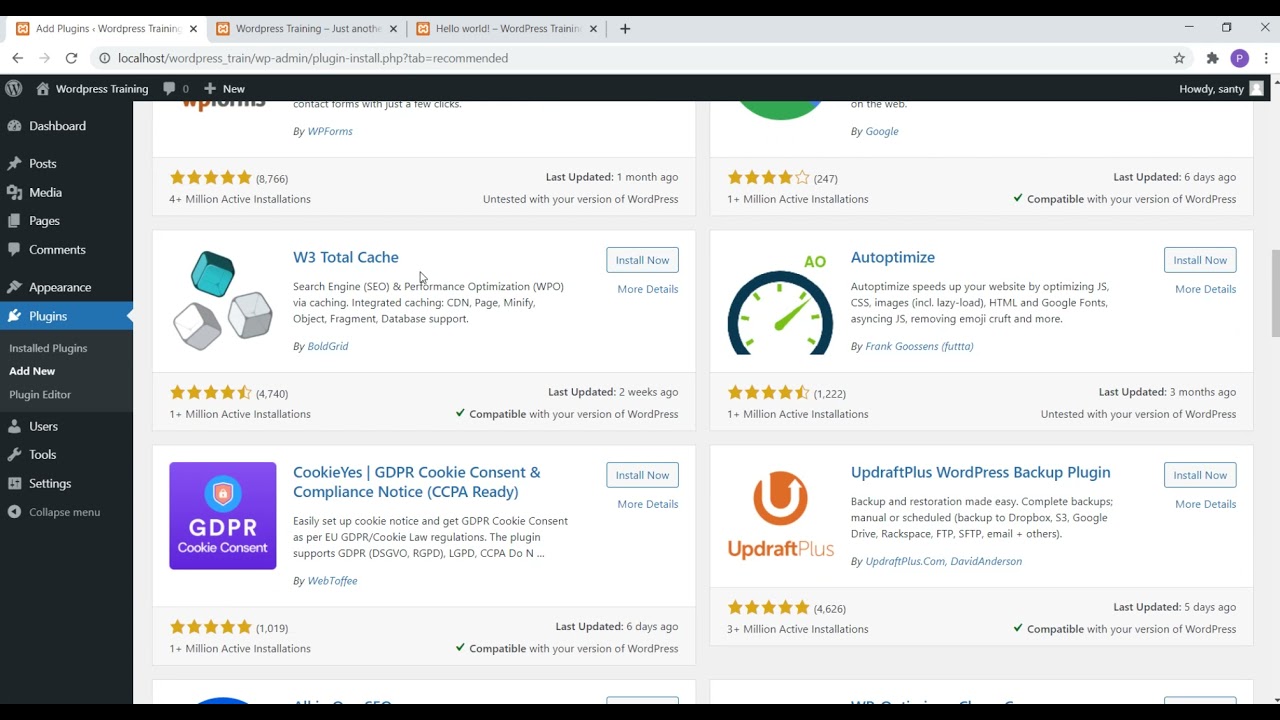The width and height of the screenshot is (1280, 720).
Task: Click the Pages icon in sidebar
Action: click(x=14, y=221)
